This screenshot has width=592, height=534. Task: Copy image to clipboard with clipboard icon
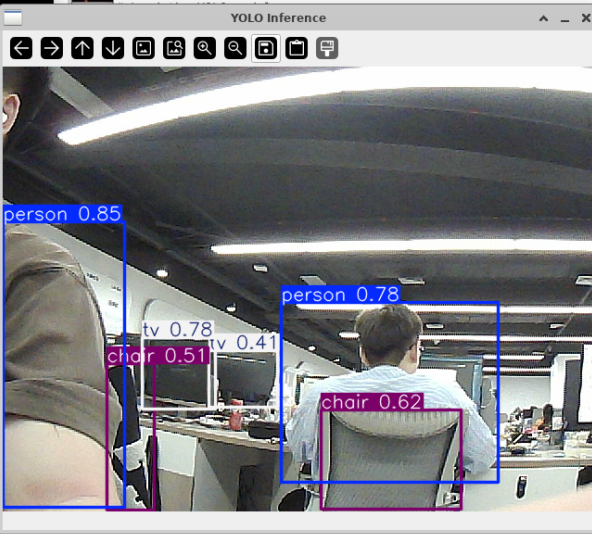296,48
